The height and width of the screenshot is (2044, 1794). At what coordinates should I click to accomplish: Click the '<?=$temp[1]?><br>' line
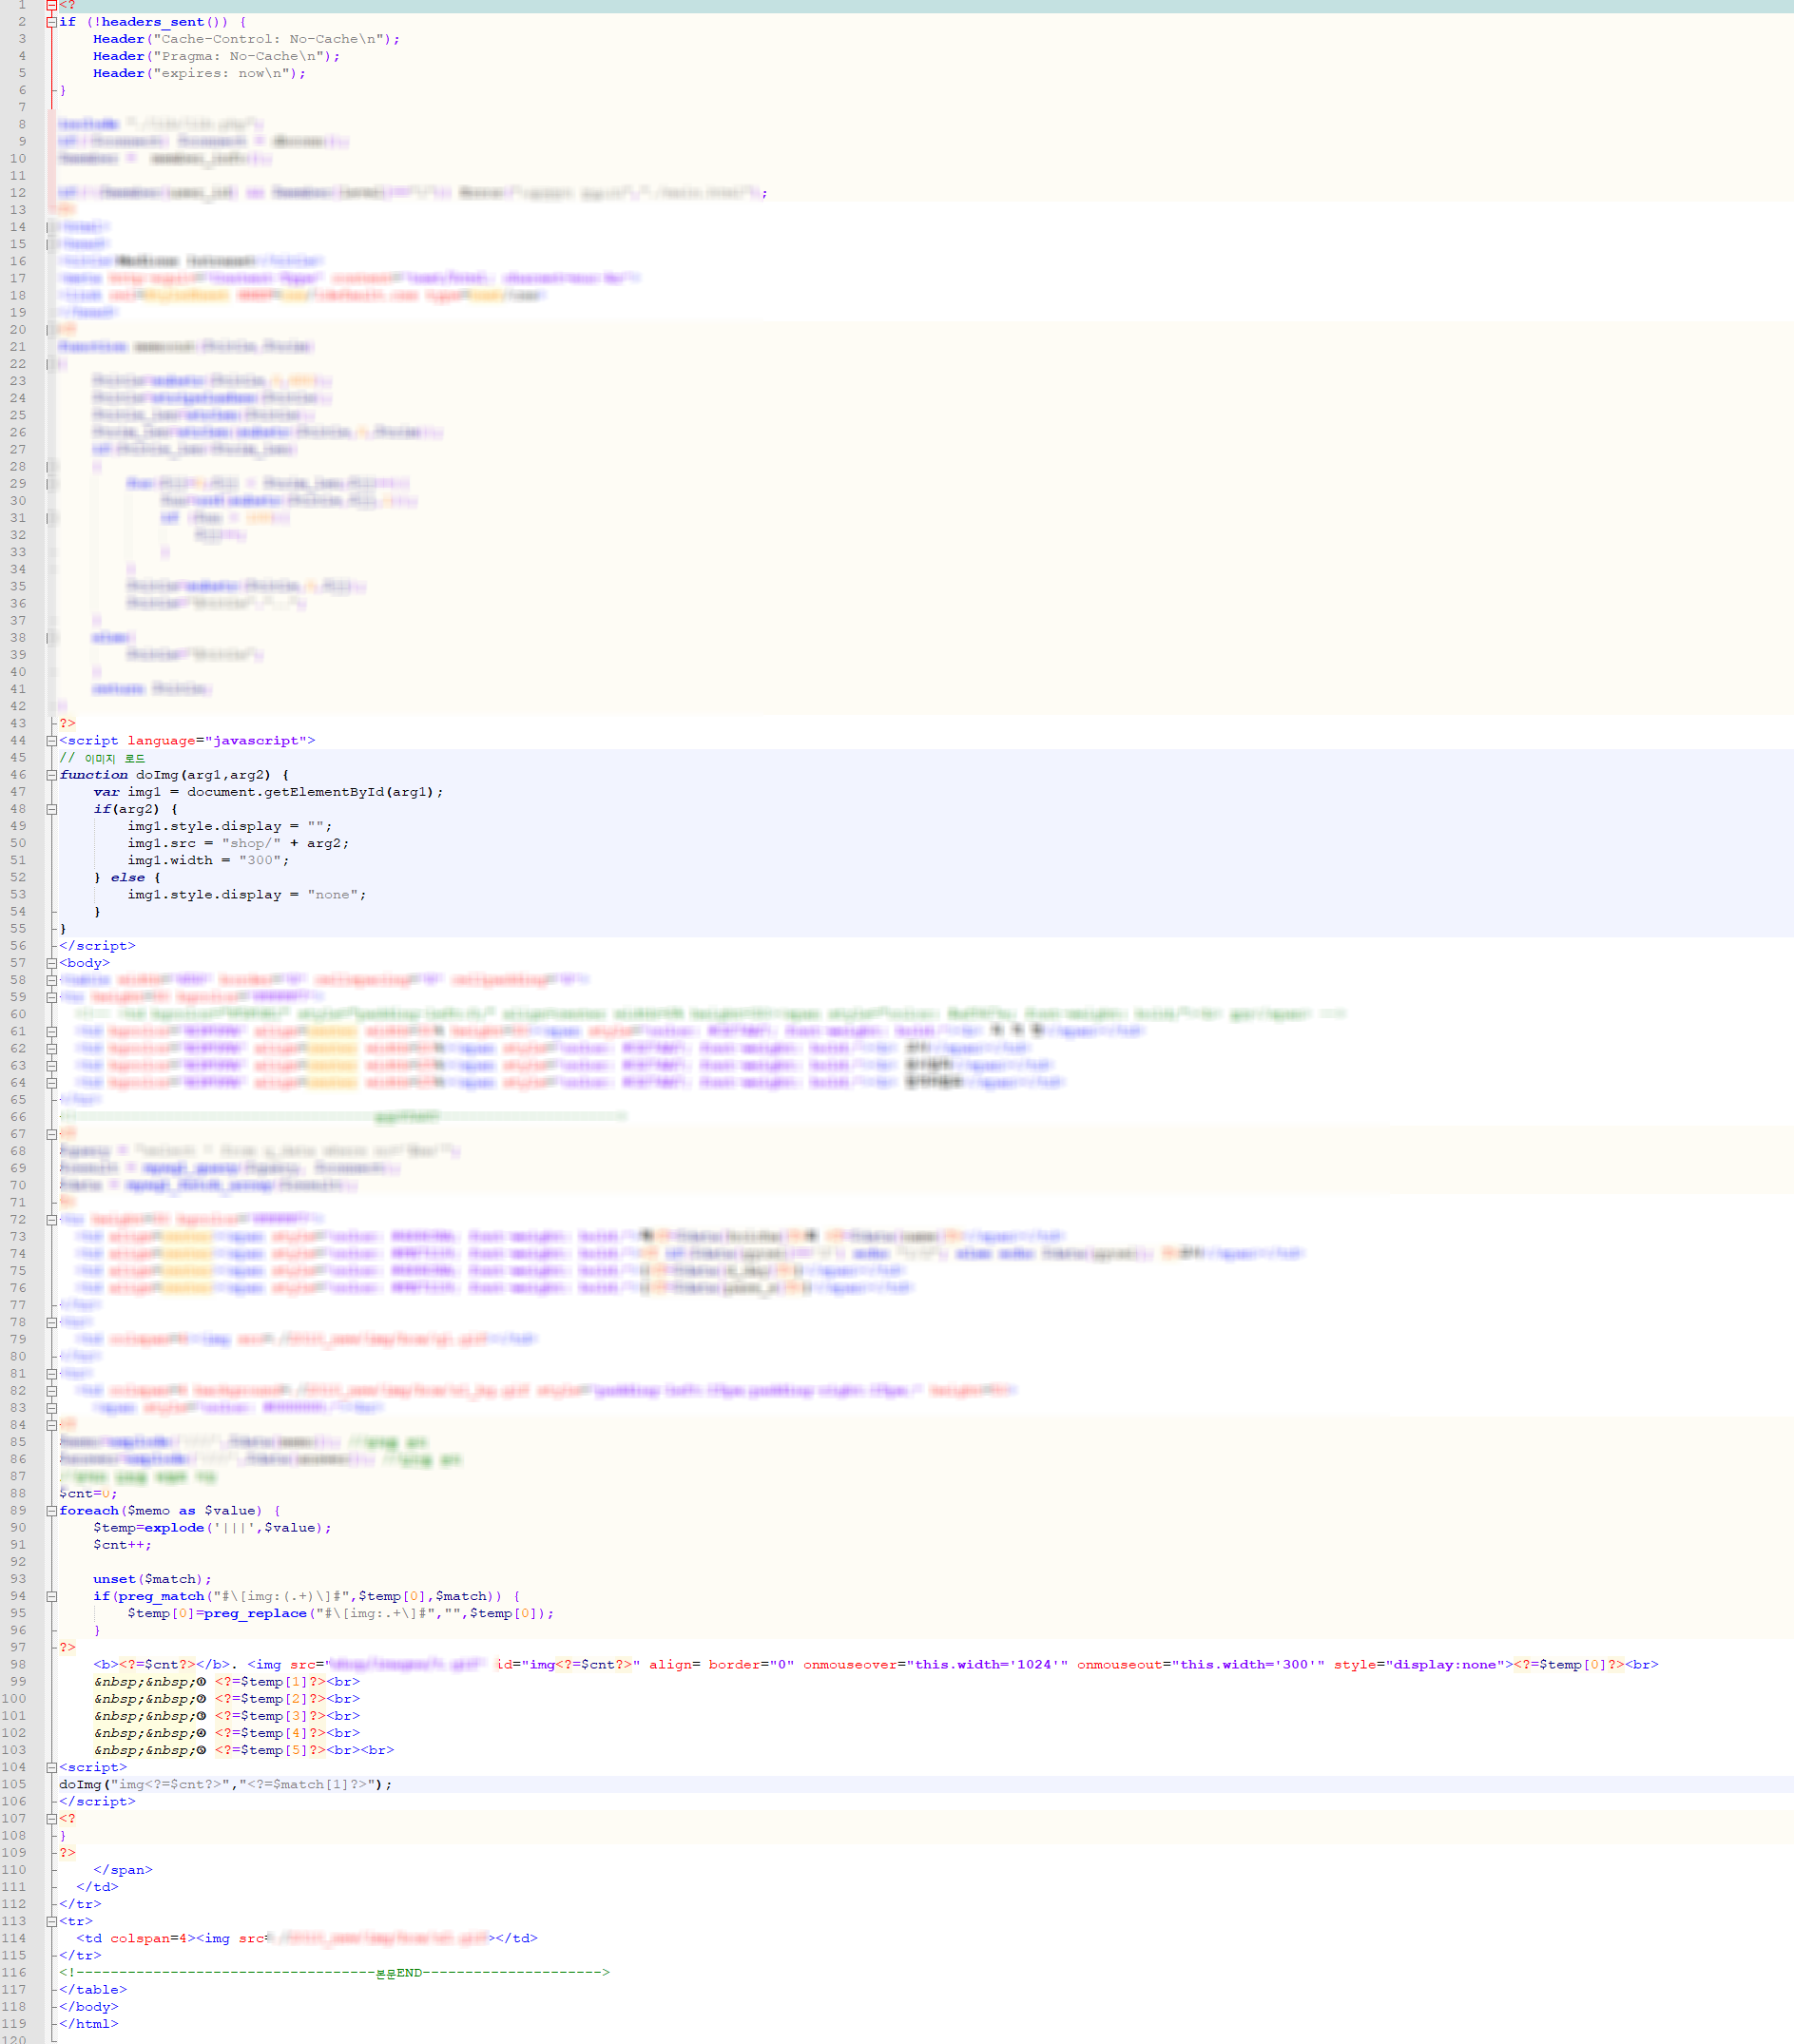[227, 1682]
